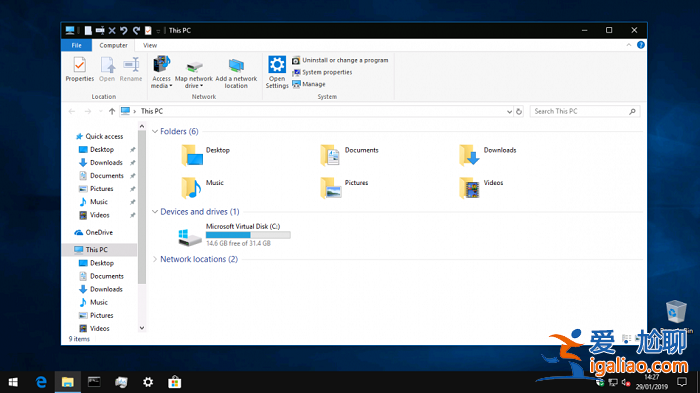700x393 pixels.
Task: Select Add a network location
Action: point(236,74)
